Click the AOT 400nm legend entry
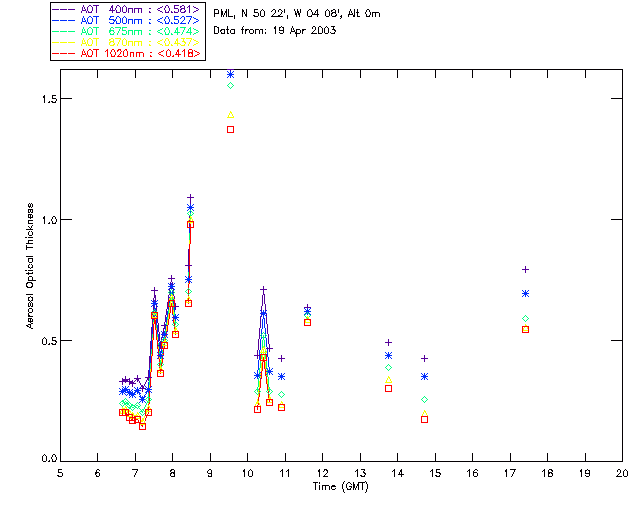Viewport: 640px width, 512px height. tap(128, 9)
